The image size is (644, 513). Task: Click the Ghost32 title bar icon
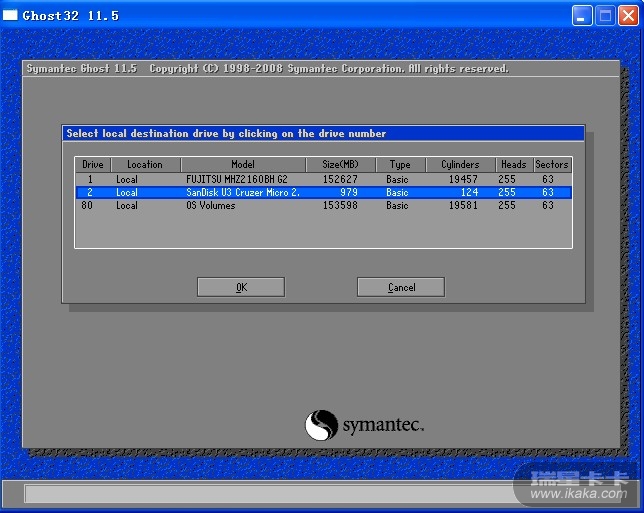(11, 15)
